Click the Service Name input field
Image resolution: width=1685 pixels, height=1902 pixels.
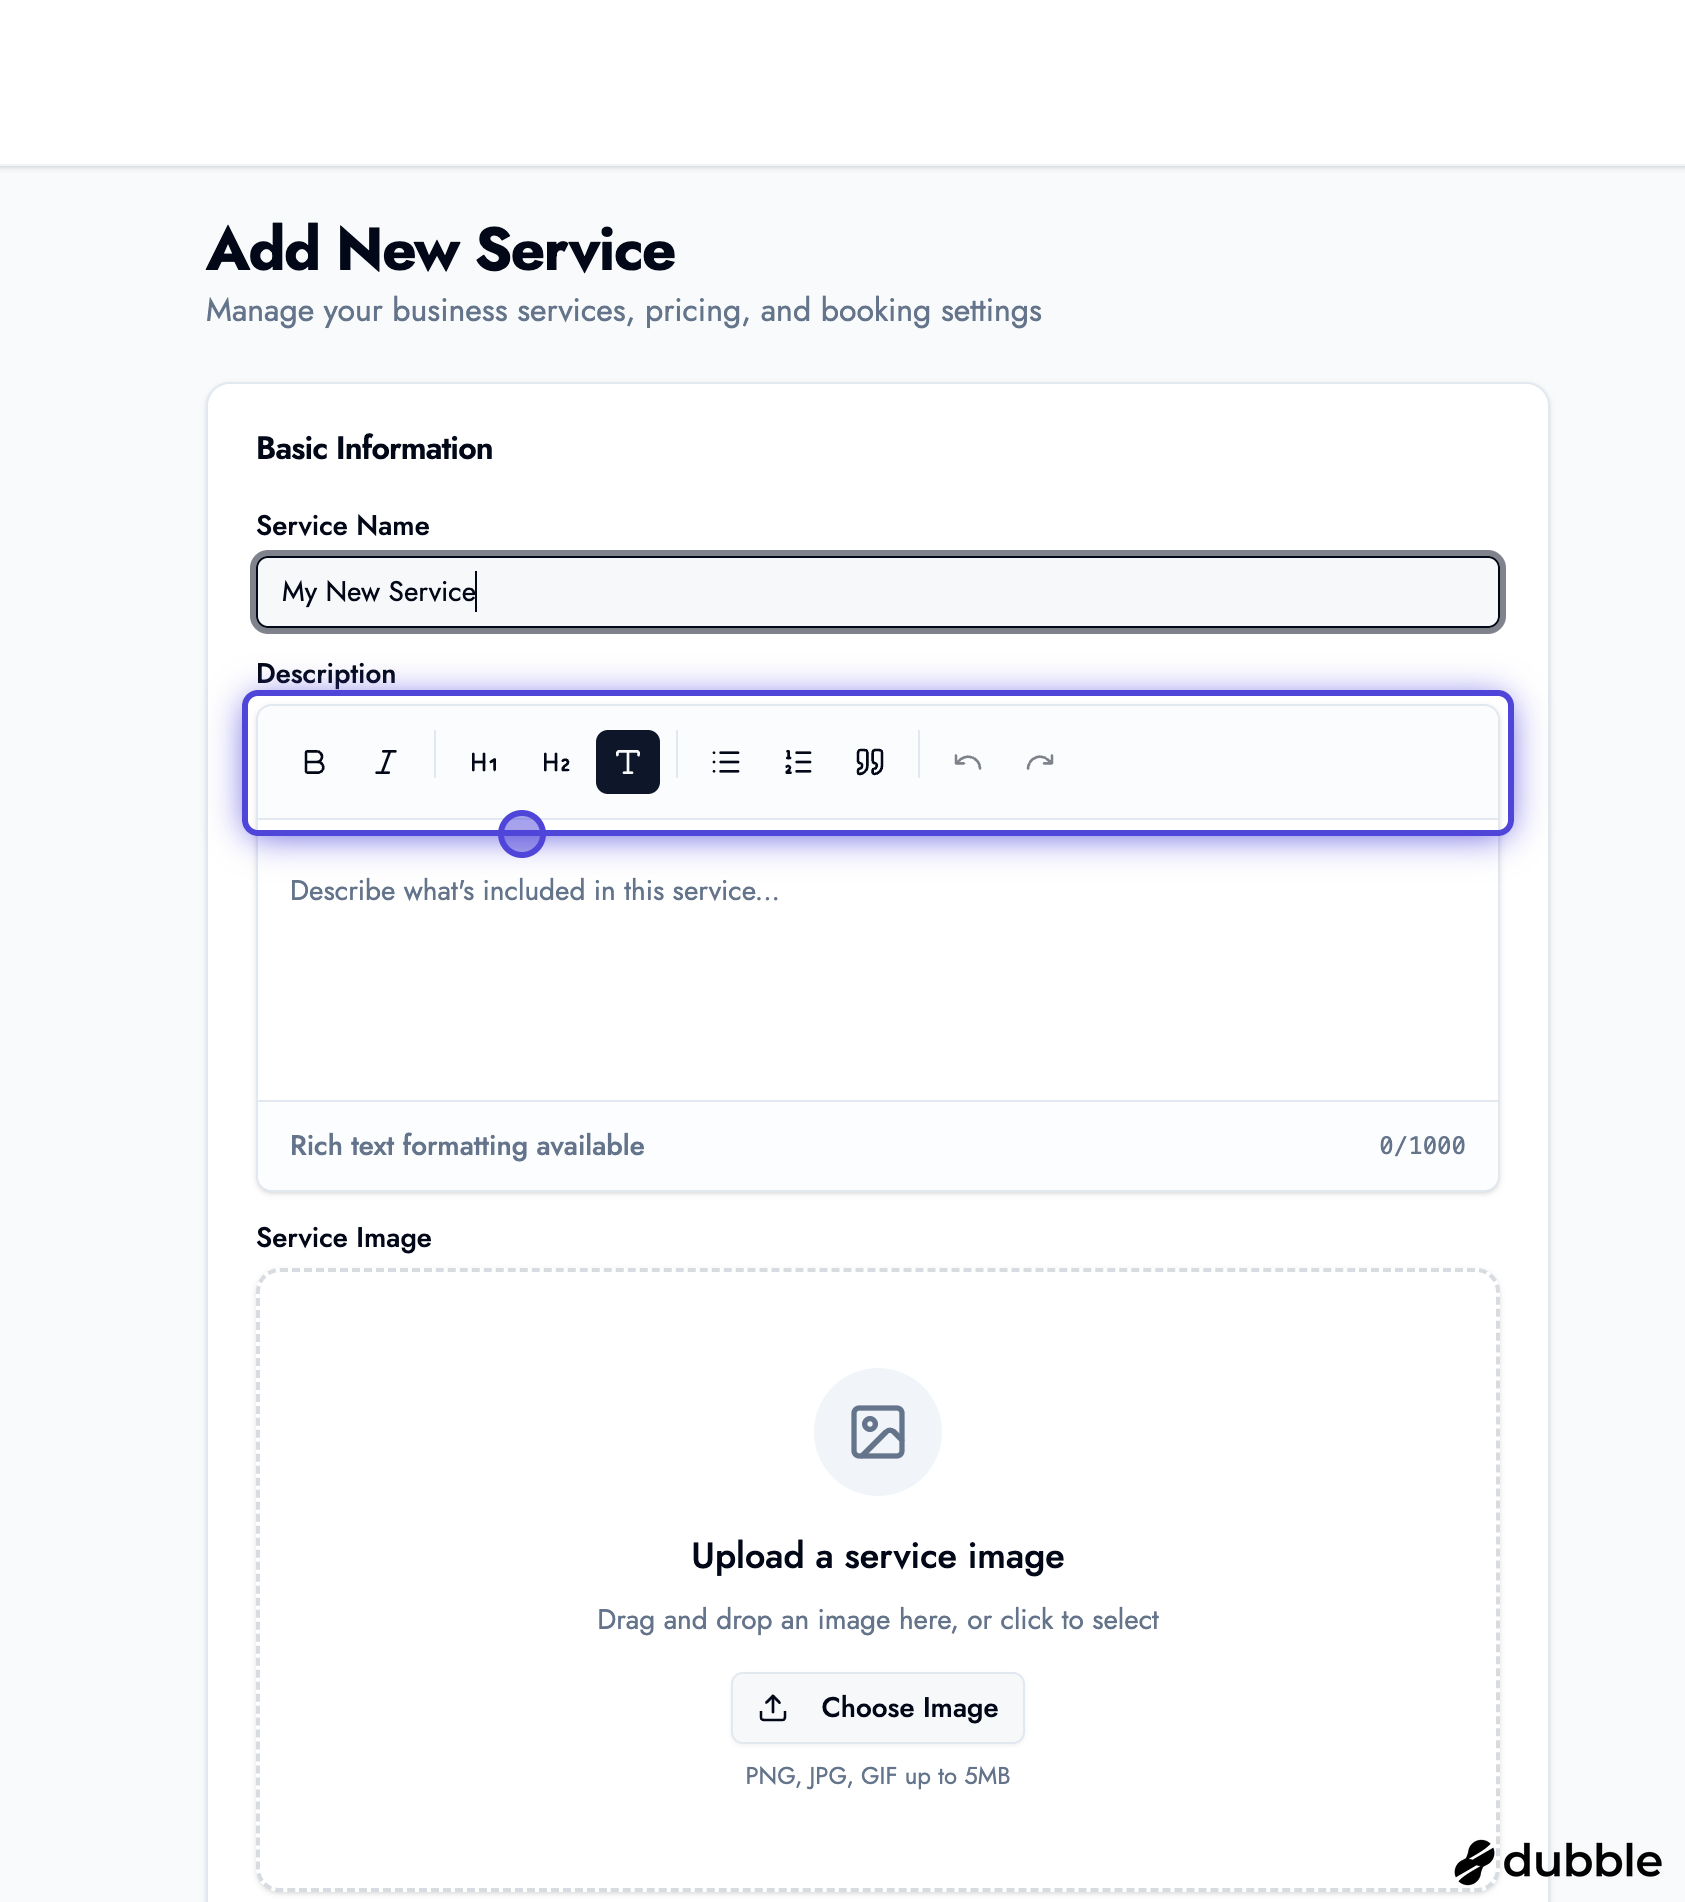click(x=877, y=592)
